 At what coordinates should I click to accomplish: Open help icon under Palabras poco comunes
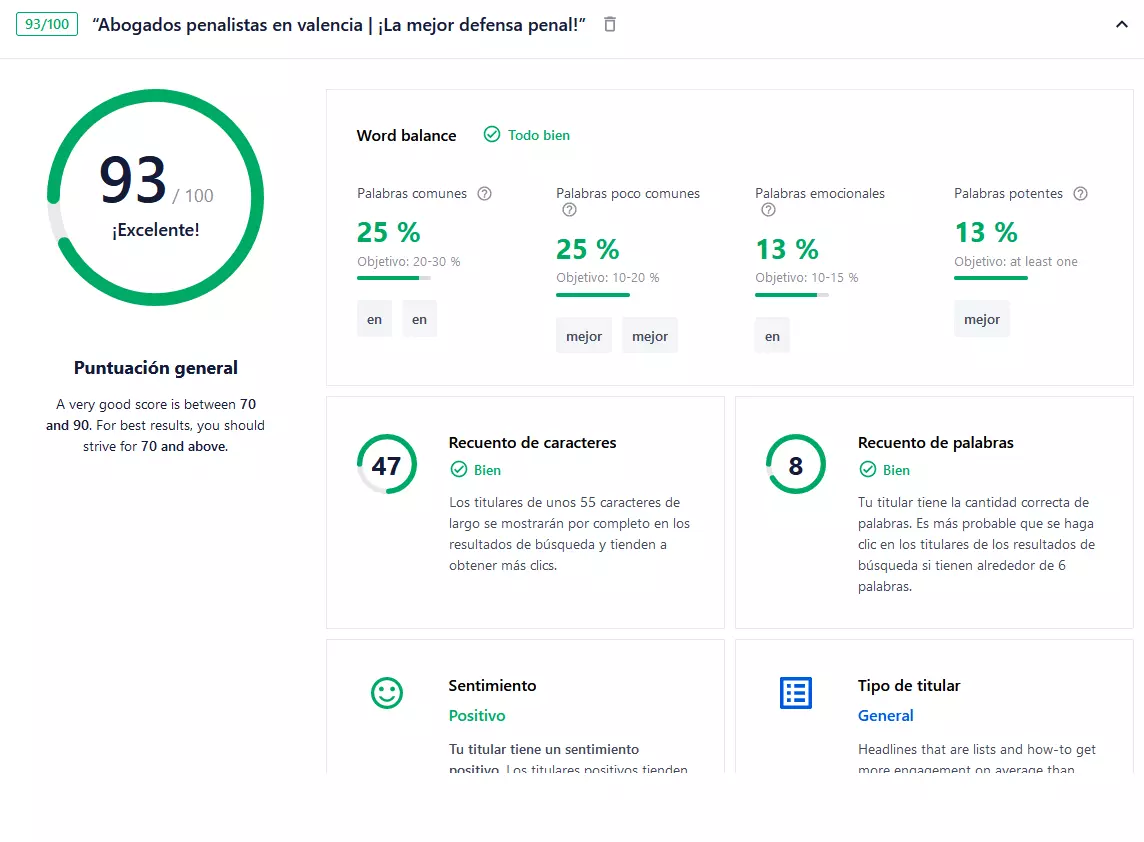click(570, 210)
